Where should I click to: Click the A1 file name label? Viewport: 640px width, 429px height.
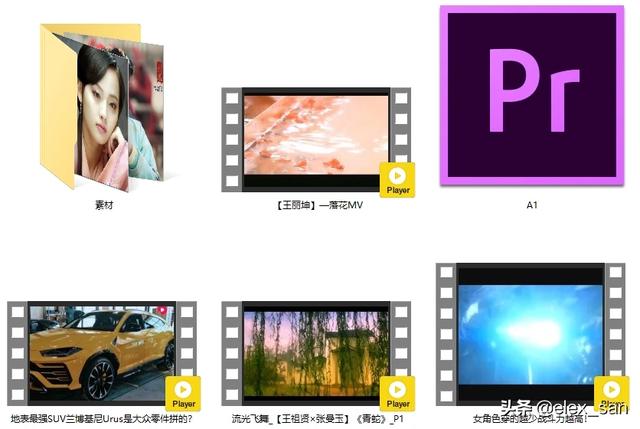click(532, 205)
